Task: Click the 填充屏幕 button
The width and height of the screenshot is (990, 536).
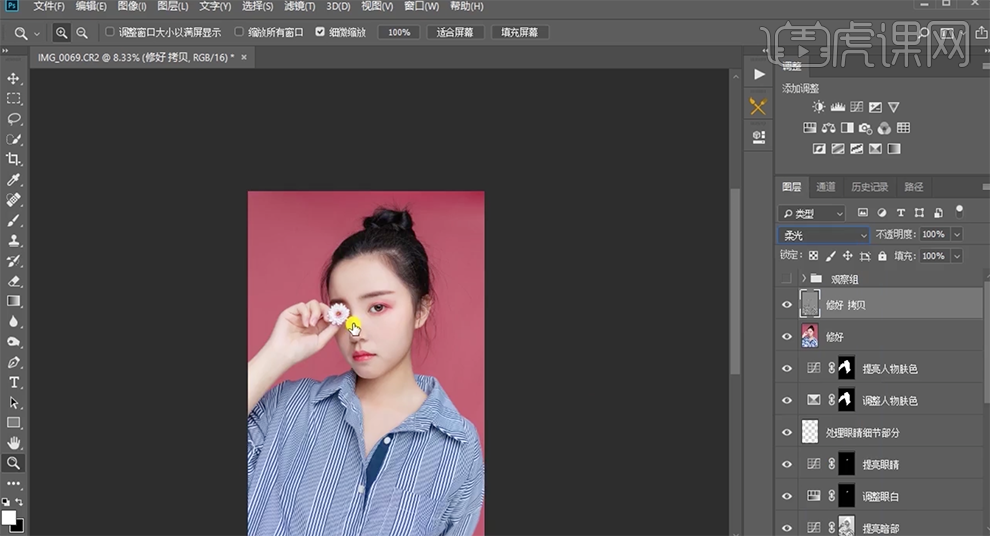Action: click(518, 32)
